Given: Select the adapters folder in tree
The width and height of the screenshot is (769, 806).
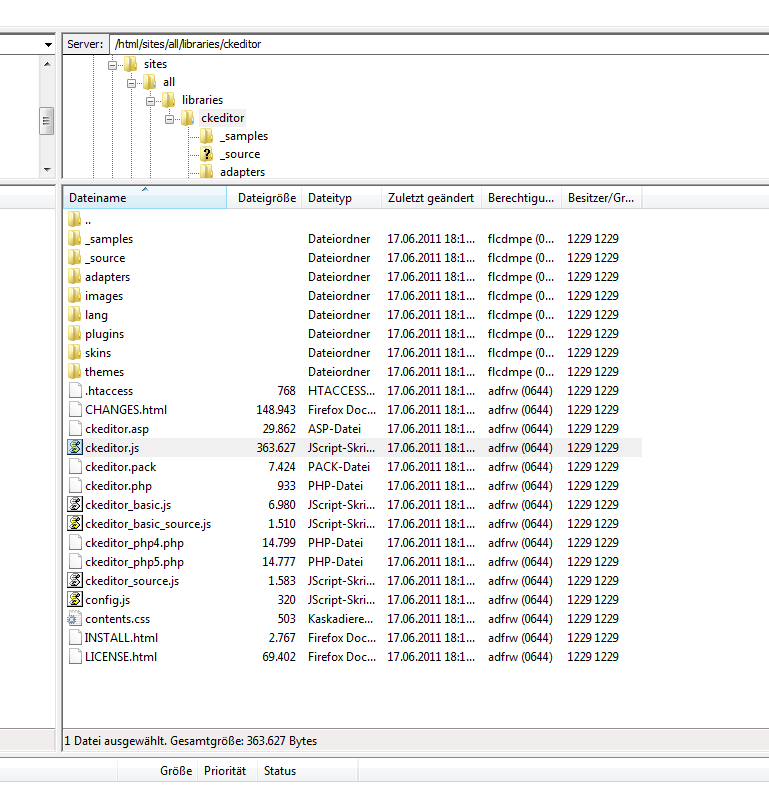Looking at the screenshot, I should 242,172.
